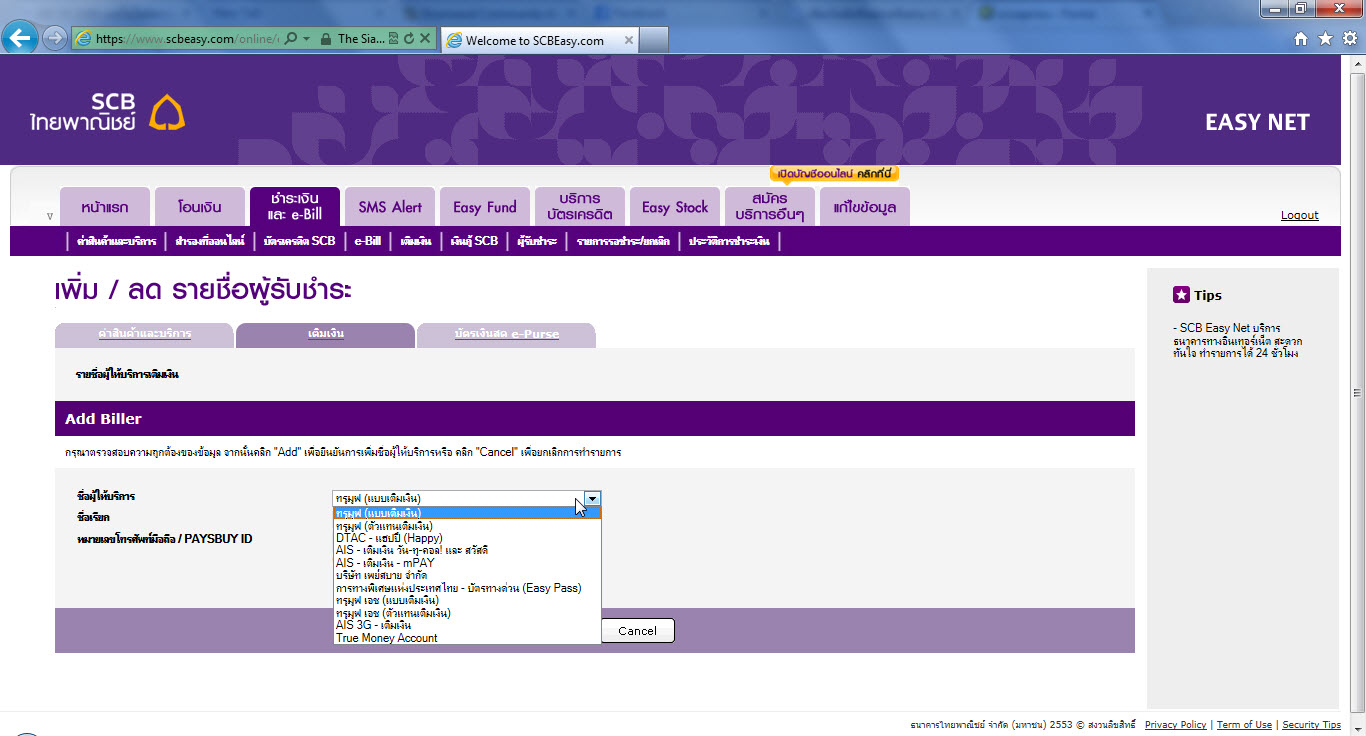
Task: Stop loading with the address bar X
Action: pyautogui.click(x=425, y=39)
